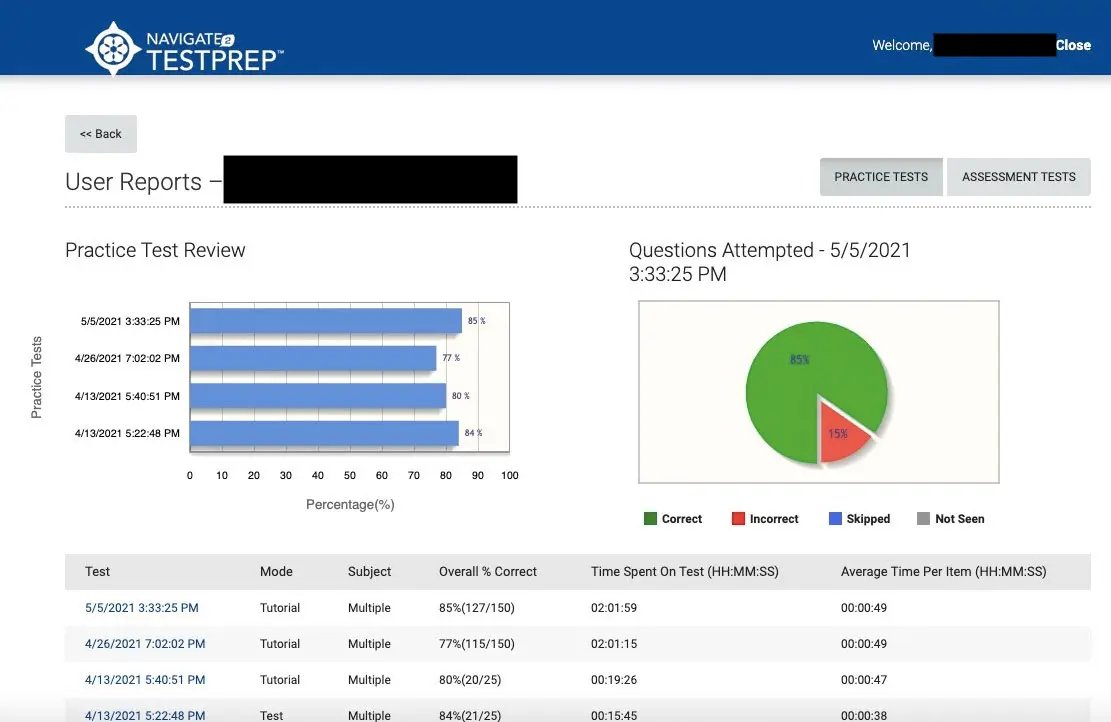Click the red 15% pie slice
This screenshot has width=1111, height=722.
point(840,431)
